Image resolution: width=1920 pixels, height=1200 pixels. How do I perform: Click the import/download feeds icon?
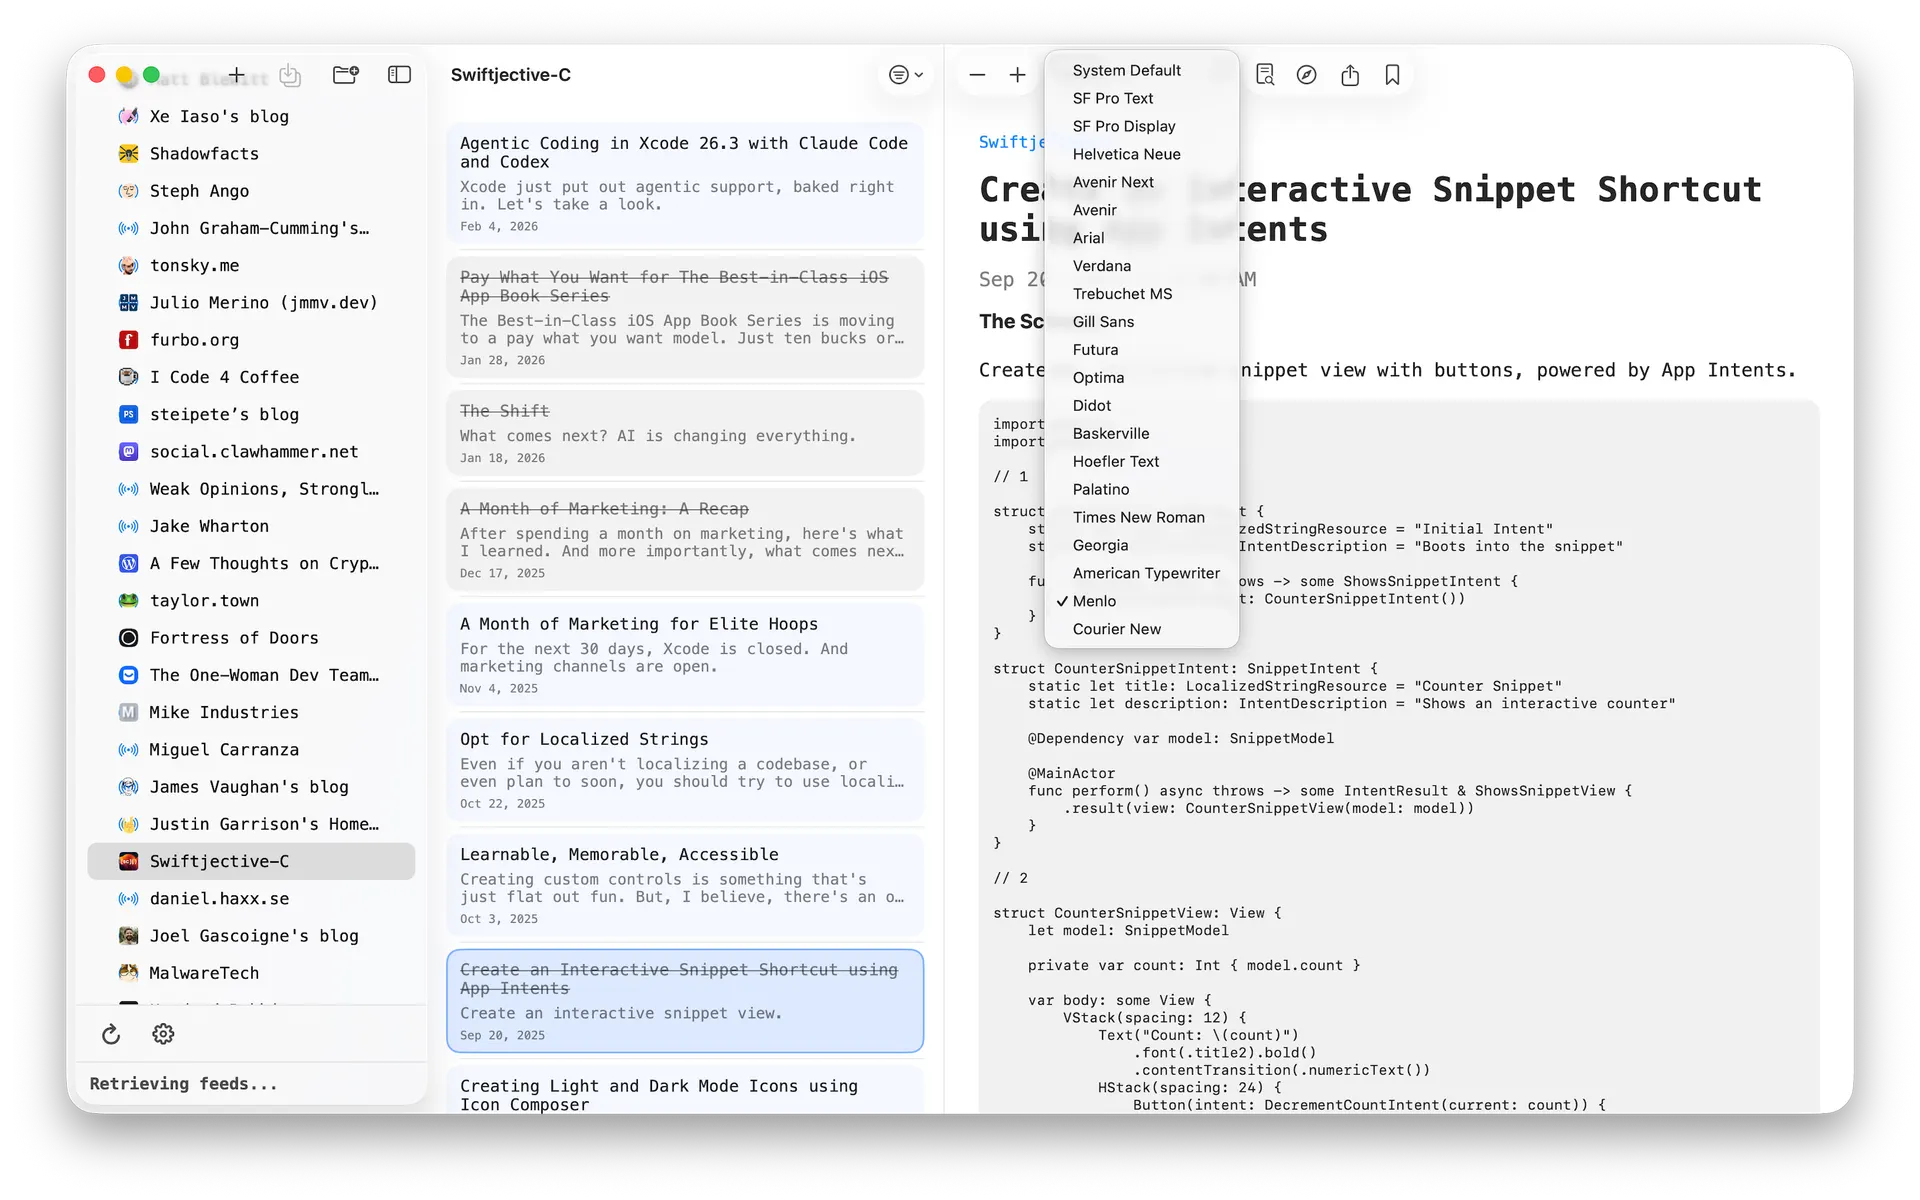[290, 75]
